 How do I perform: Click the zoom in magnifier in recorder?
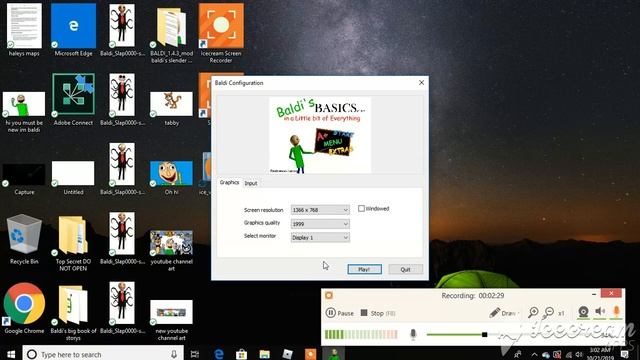(x=533, y=313)
